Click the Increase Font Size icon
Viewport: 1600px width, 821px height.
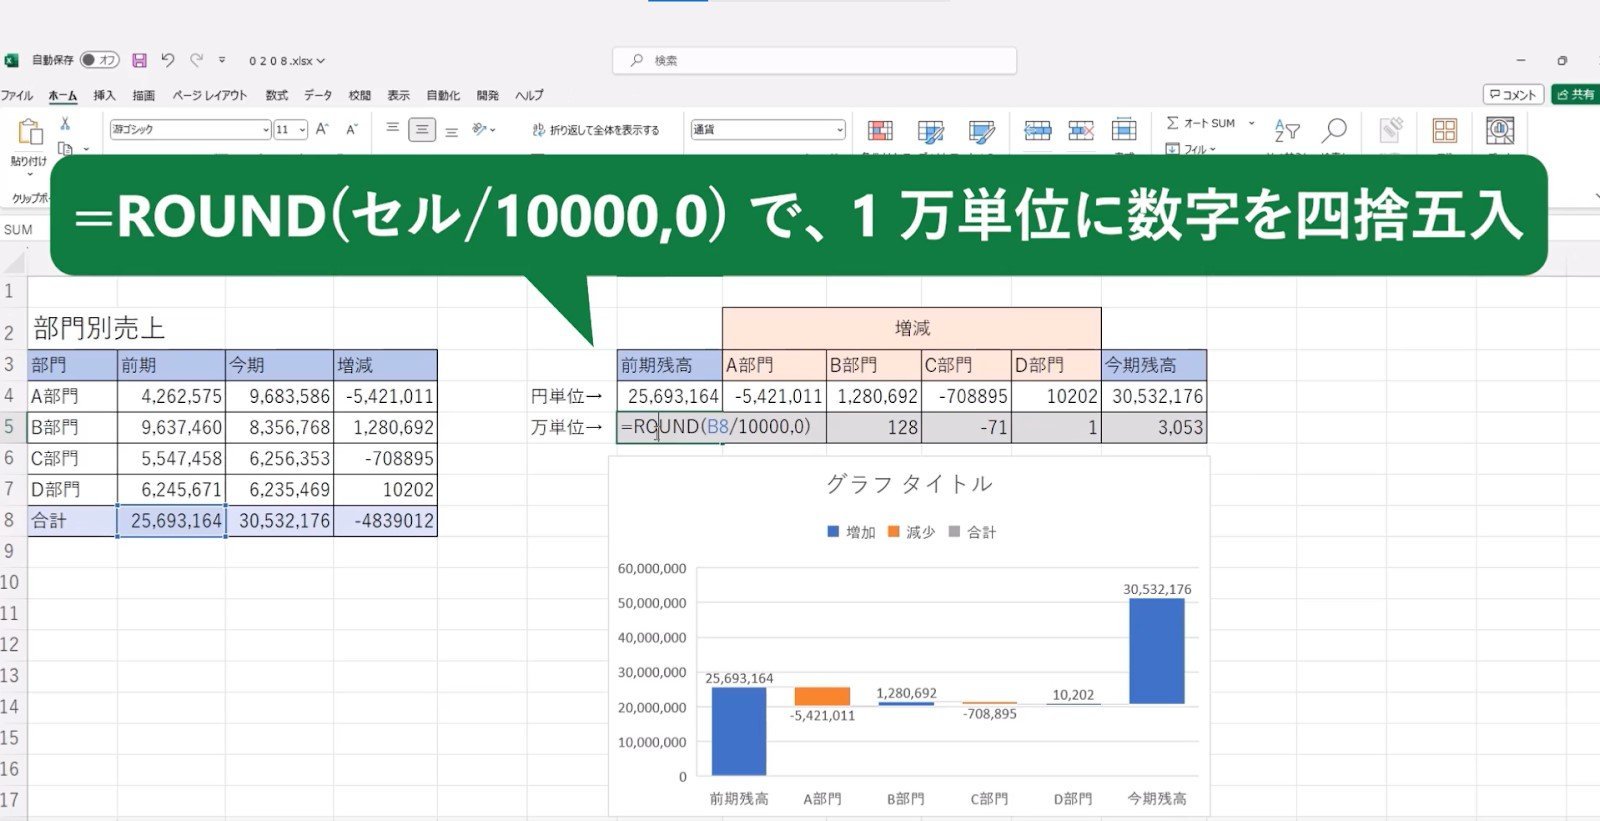coord(322,129)
